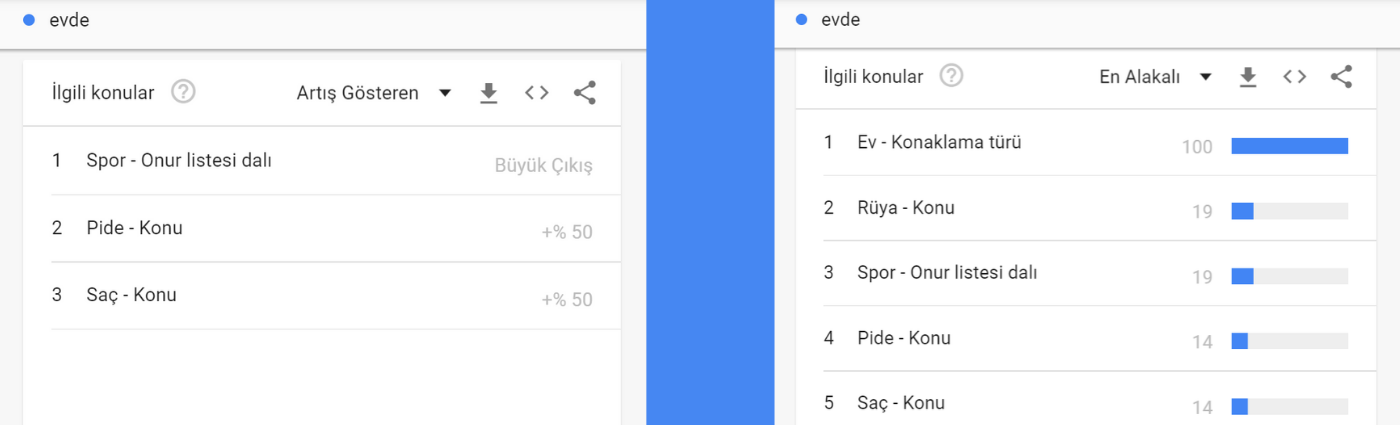The width and height of the screenshot is (1400, 425).
Task: Open Saç - Konu with +% 50 rise
Action: pyautogui.click(x=322, y=295)
